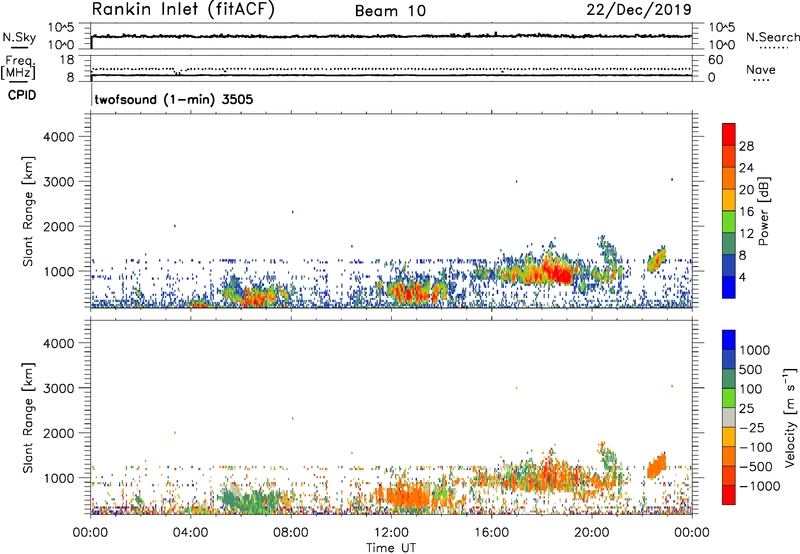Screen dimensions: 800x554
Task: Click the 'Nave' legend label
Action: [761, 69]
